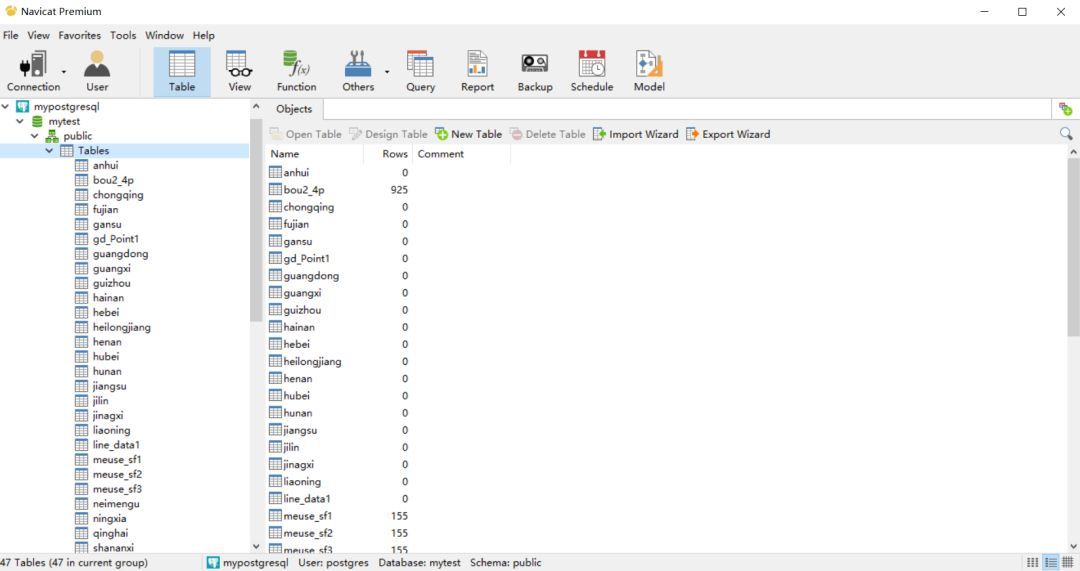Image resolution: width=1080 pixels, height=571 pixels.
Task: Open the Window menu
Action: (x=164, y=35)
